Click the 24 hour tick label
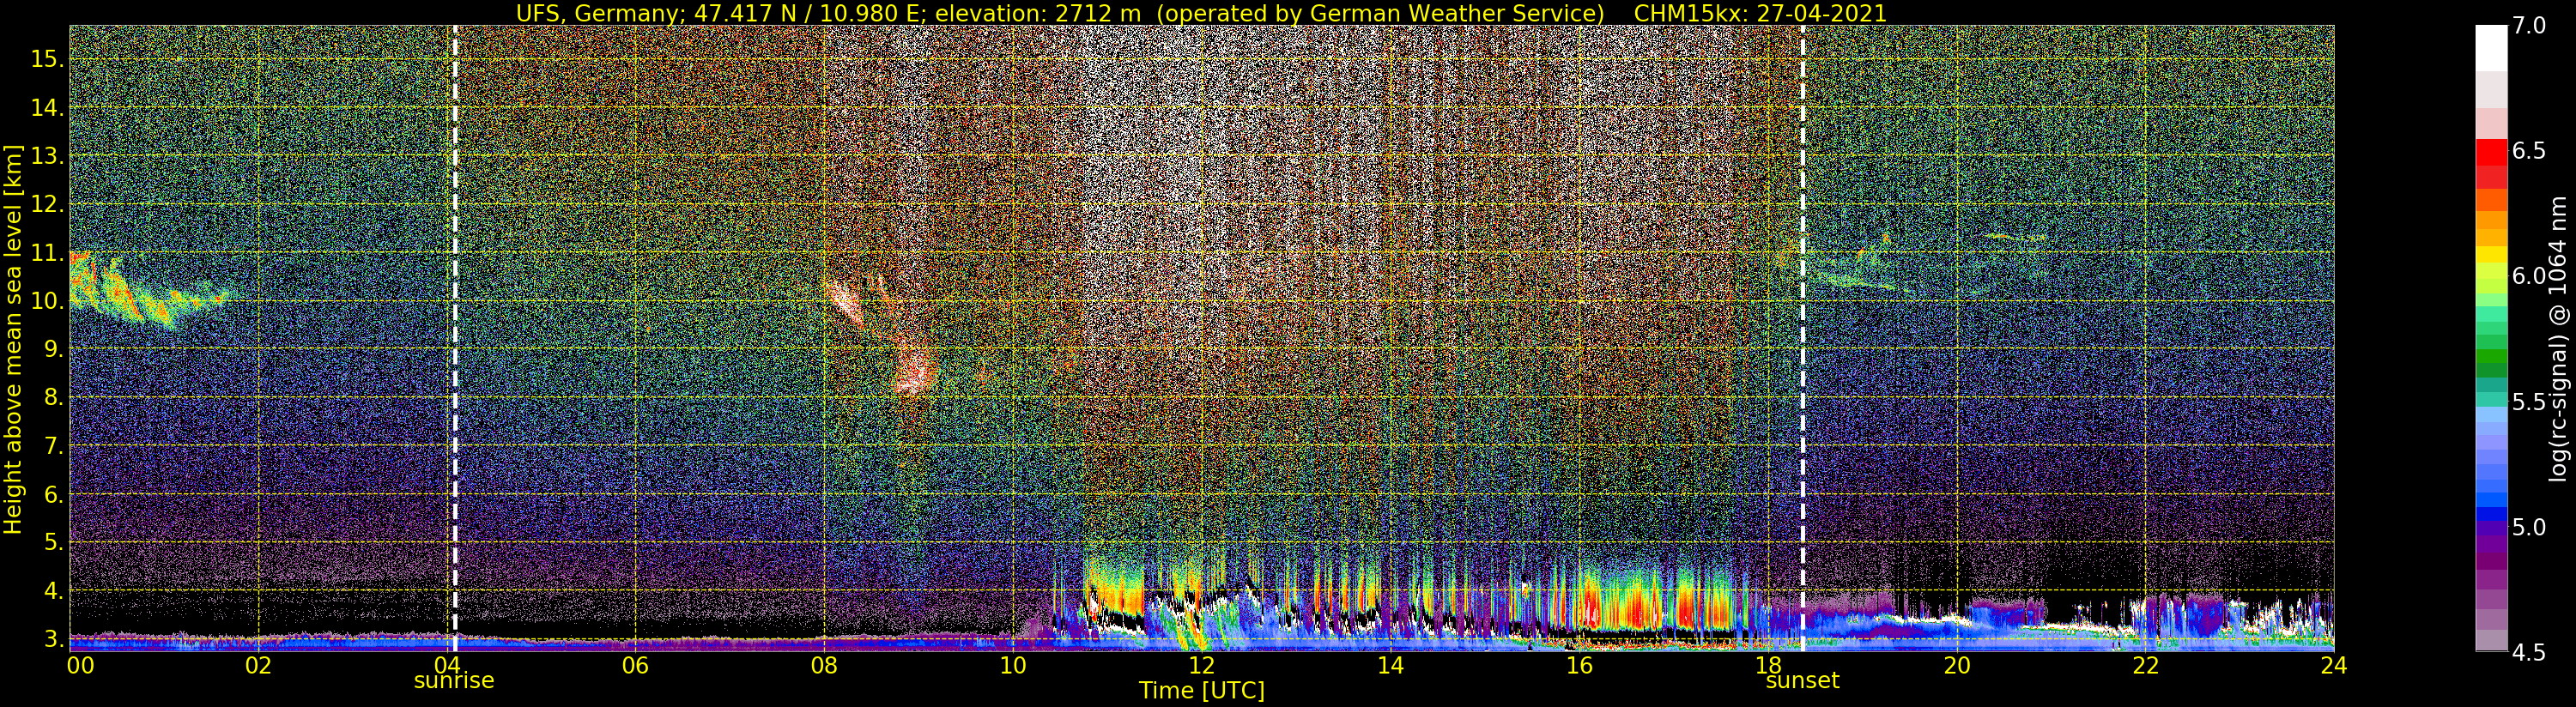The height and width of the screenshot is (707, 2576). click(x=2333, y=665)
